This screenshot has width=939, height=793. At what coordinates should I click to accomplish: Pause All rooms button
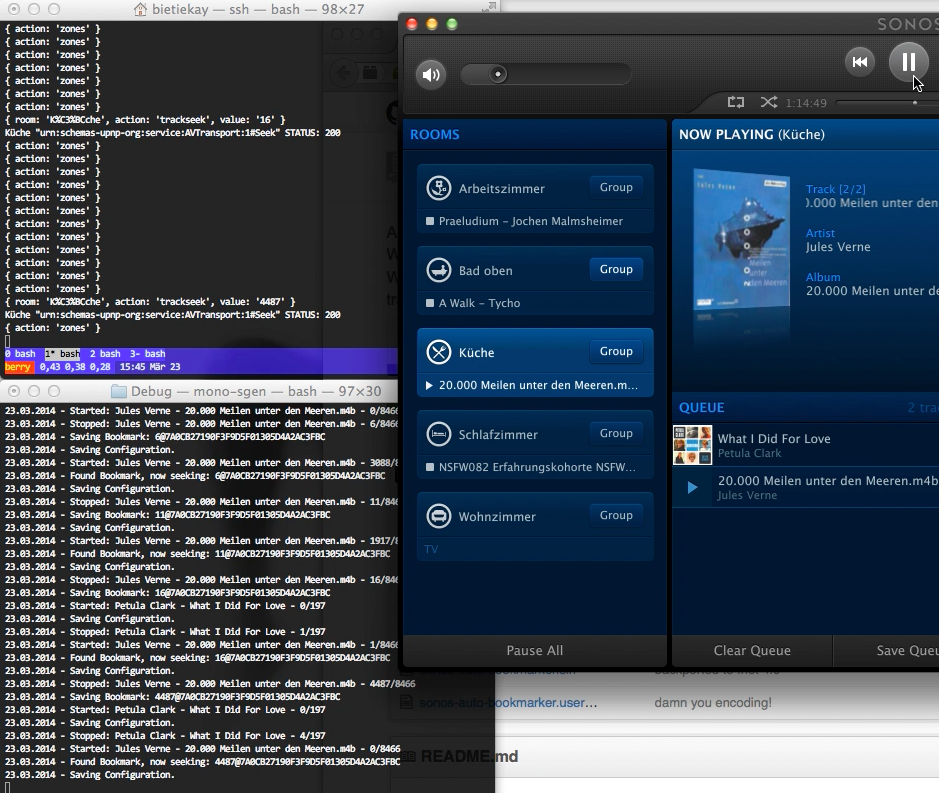(535, 650)
